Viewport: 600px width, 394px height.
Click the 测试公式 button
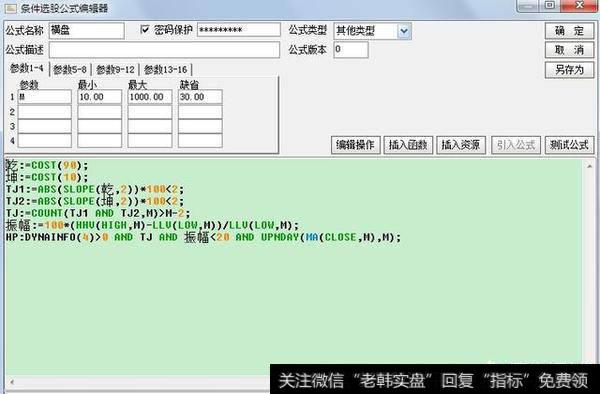pos(569,145)
